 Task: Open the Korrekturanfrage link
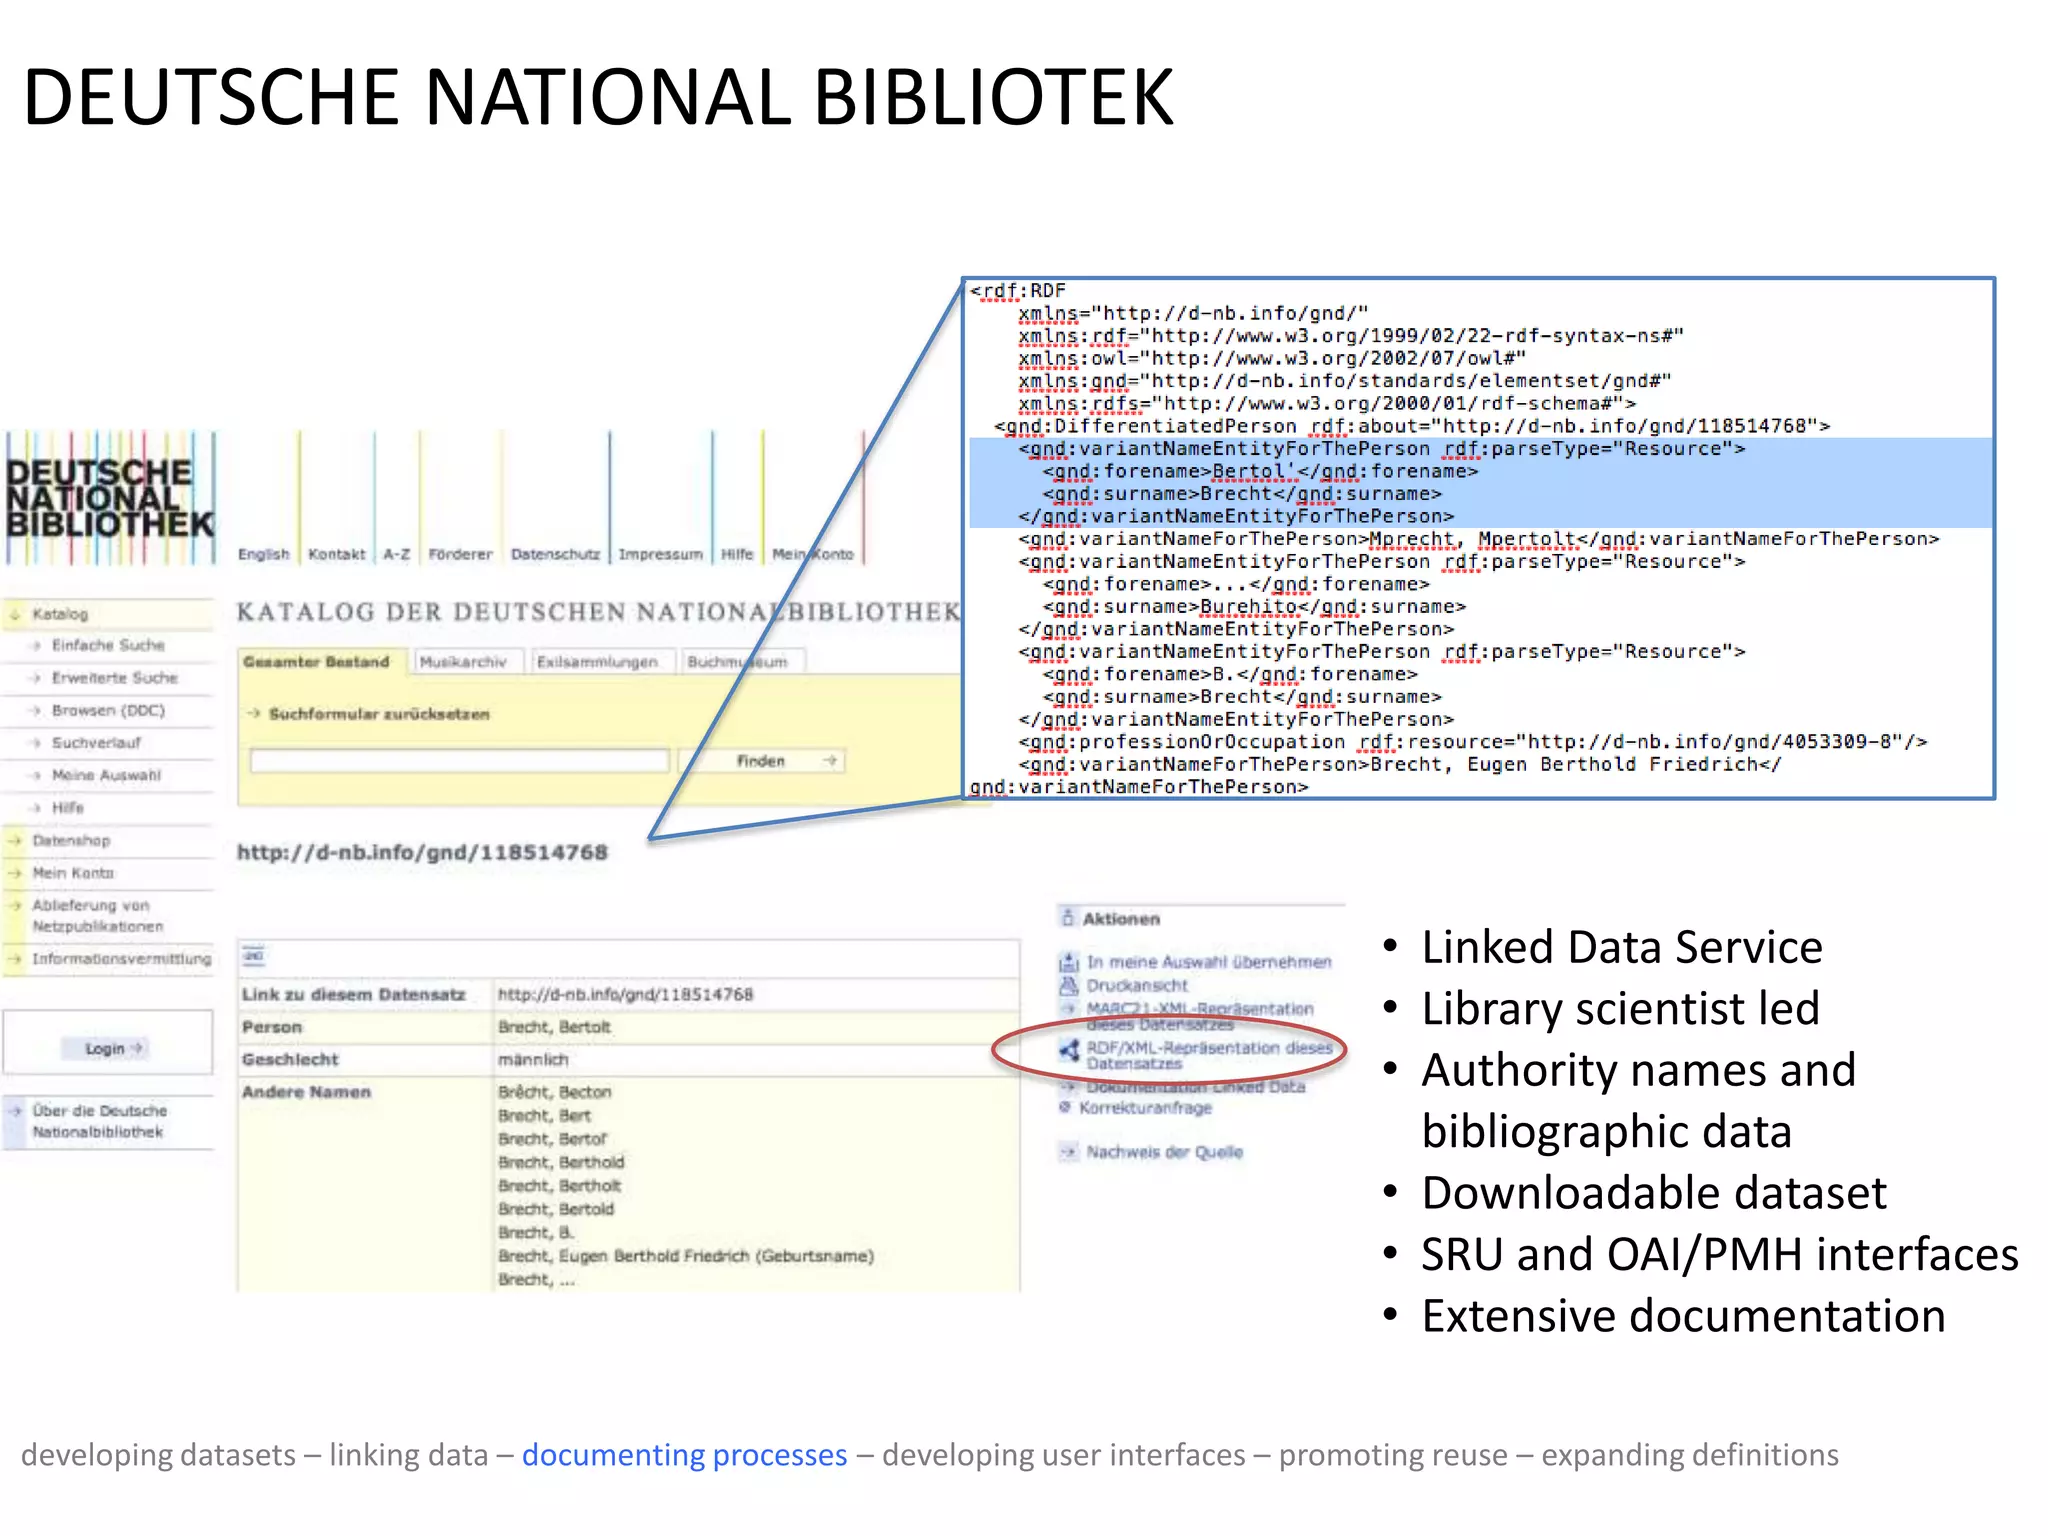tap(1145, 1108)
